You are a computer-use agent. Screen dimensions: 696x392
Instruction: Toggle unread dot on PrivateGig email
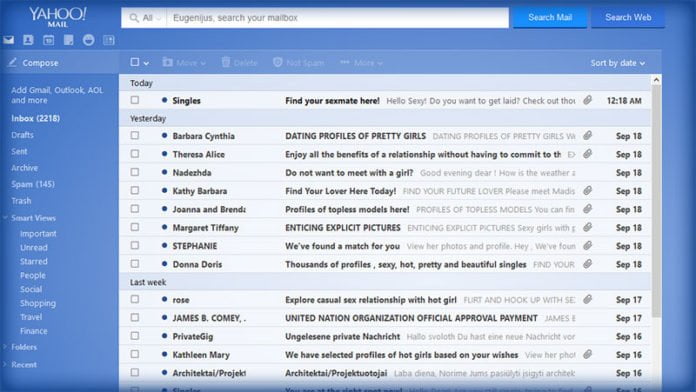click(x=164, y=336)
